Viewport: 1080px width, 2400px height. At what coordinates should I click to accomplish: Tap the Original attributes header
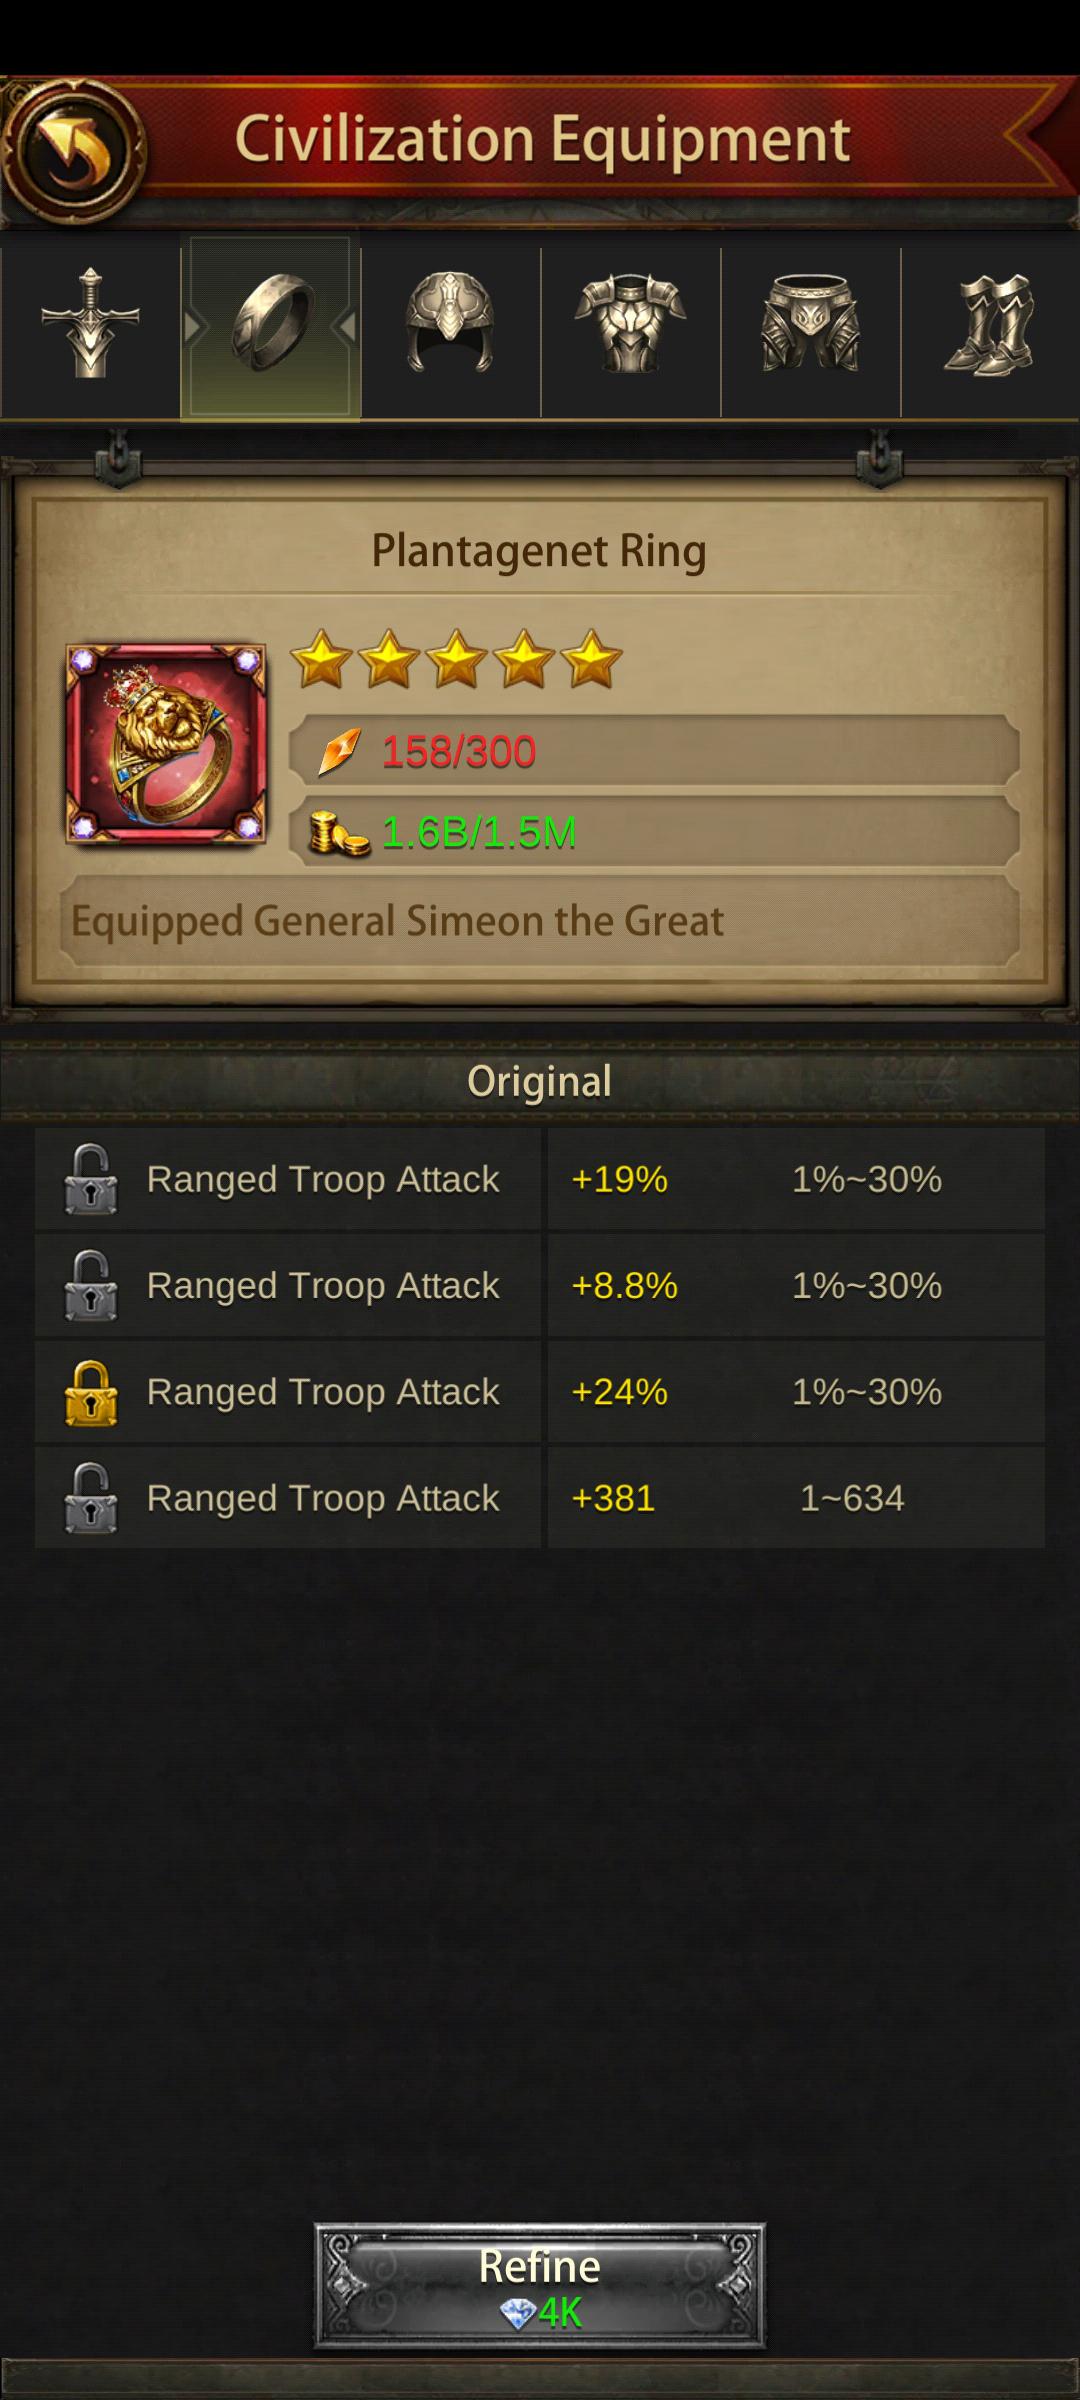[540, 1081]
